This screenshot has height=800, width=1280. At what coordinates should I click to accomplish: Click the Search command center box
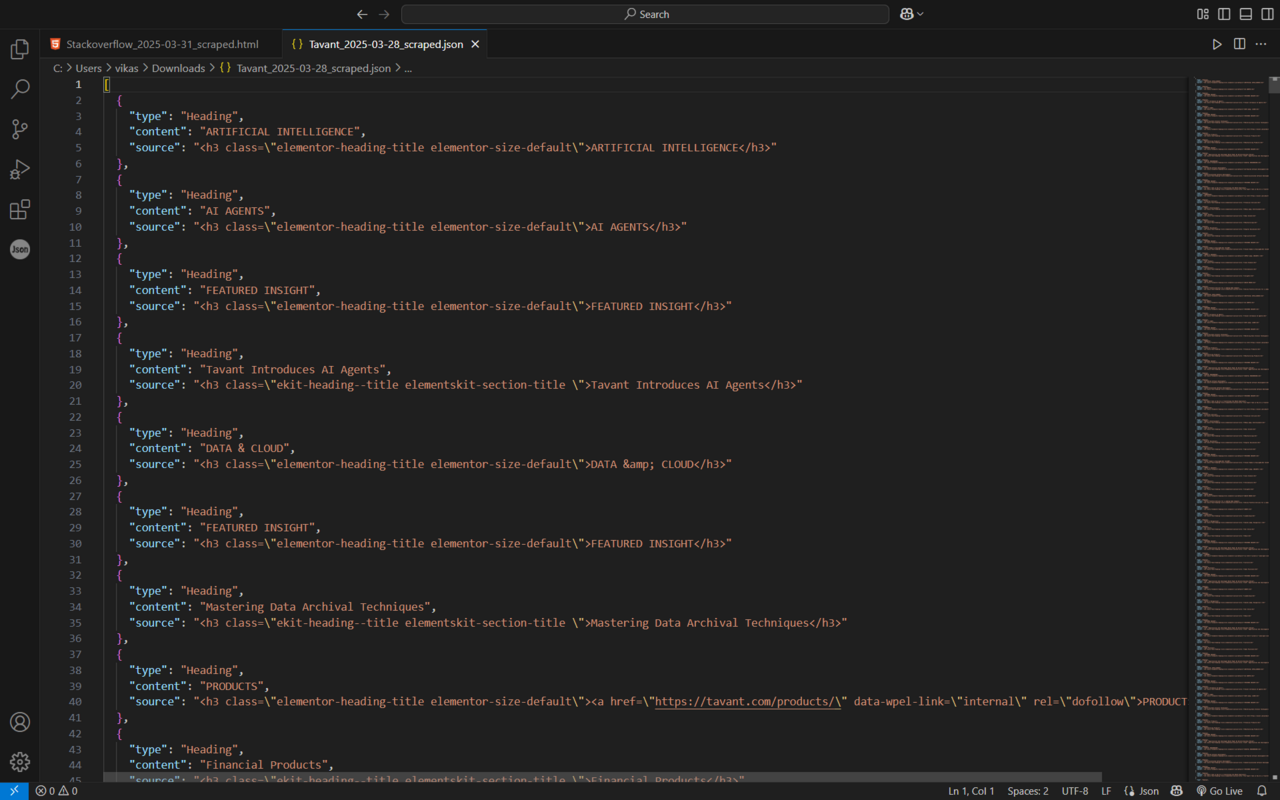tap(645, 14)
